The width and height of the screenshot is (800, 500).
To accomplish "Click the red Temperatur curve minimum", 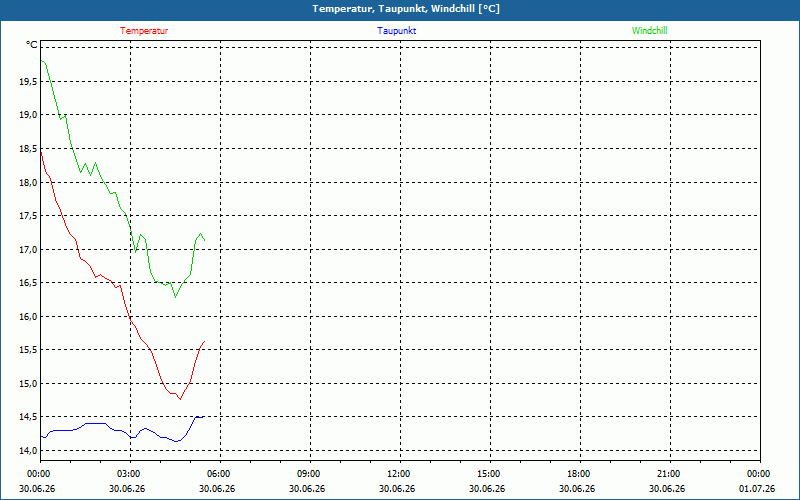I will click(x=180, y=399).
